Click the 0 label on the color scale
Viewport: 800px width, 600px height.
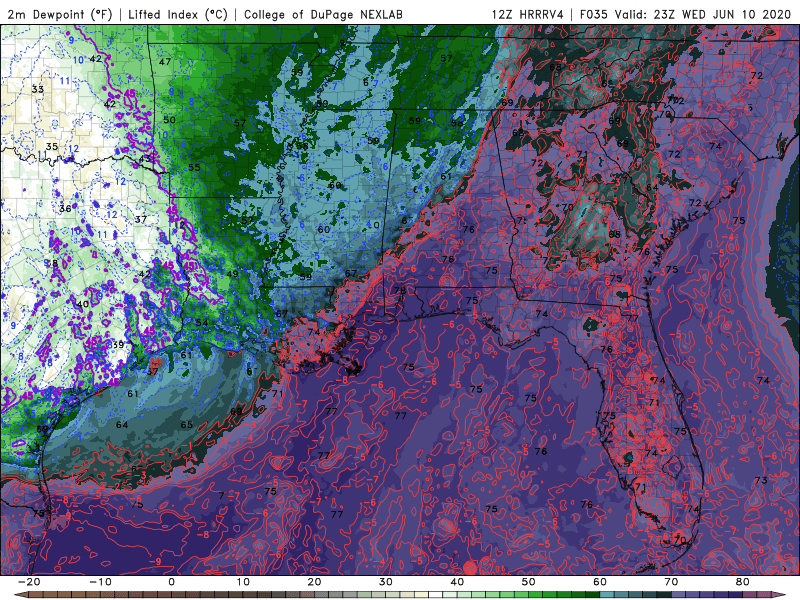coord(171,582)
